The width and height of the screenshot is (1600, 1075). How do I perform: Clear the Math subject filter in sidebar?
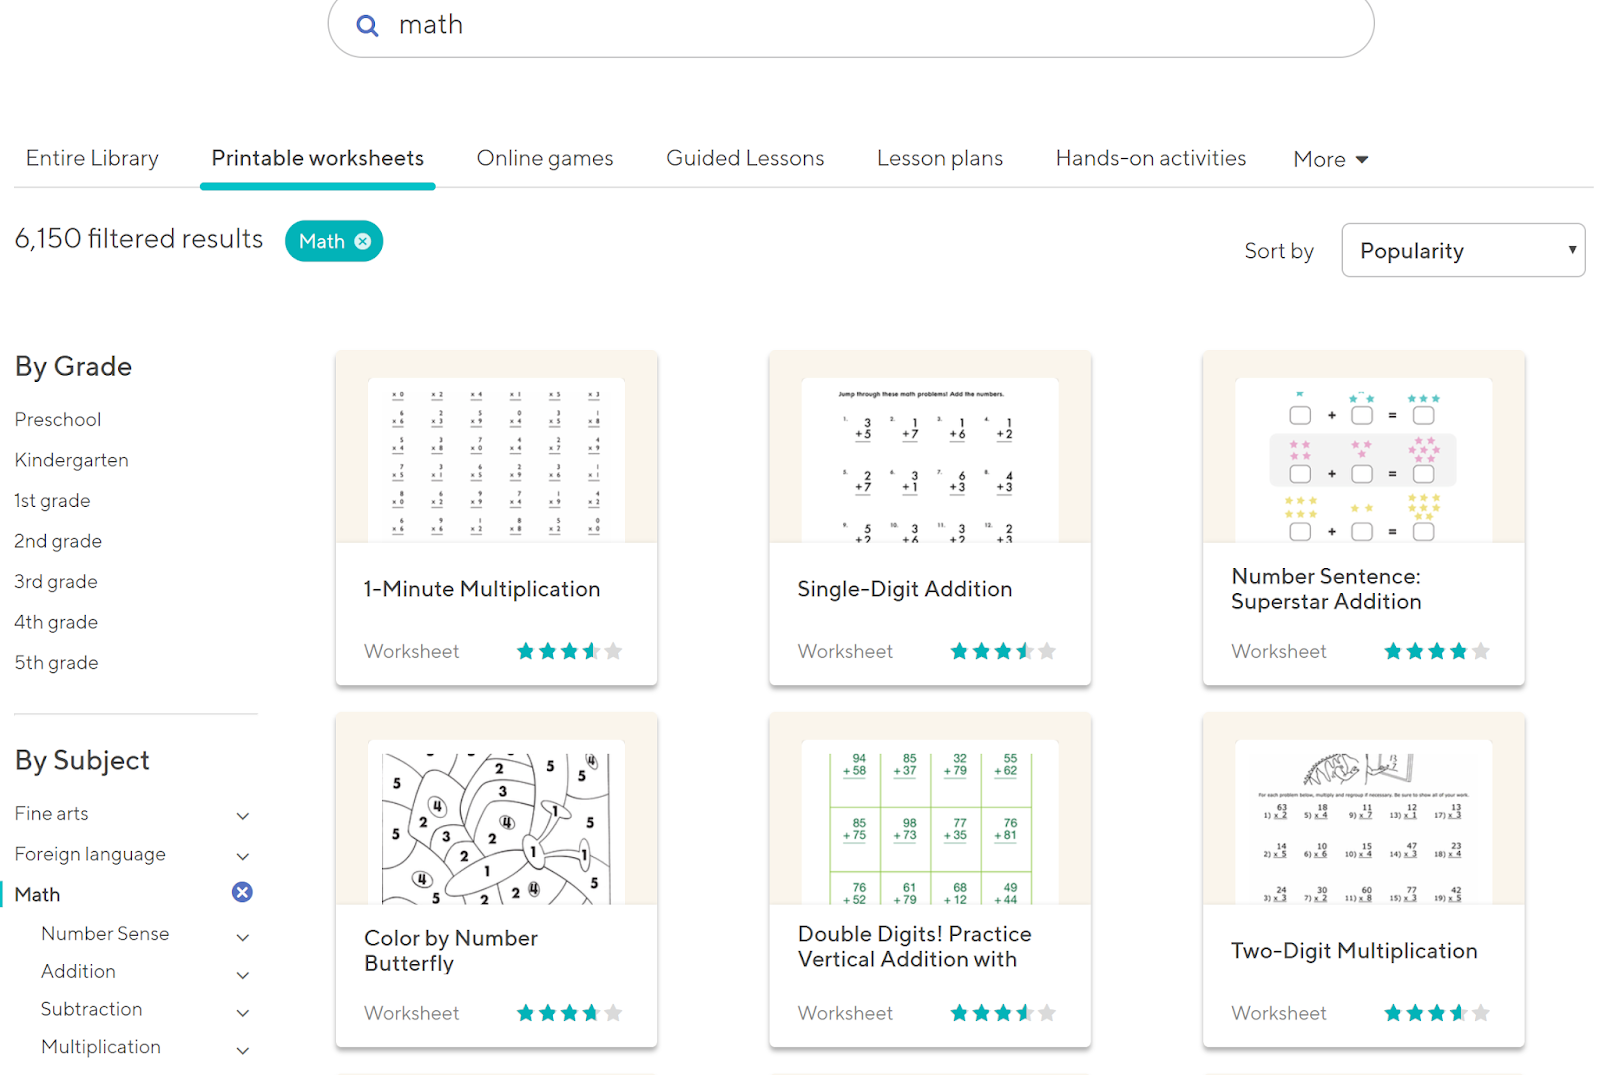pyautogui.click(x=242, y=892)
